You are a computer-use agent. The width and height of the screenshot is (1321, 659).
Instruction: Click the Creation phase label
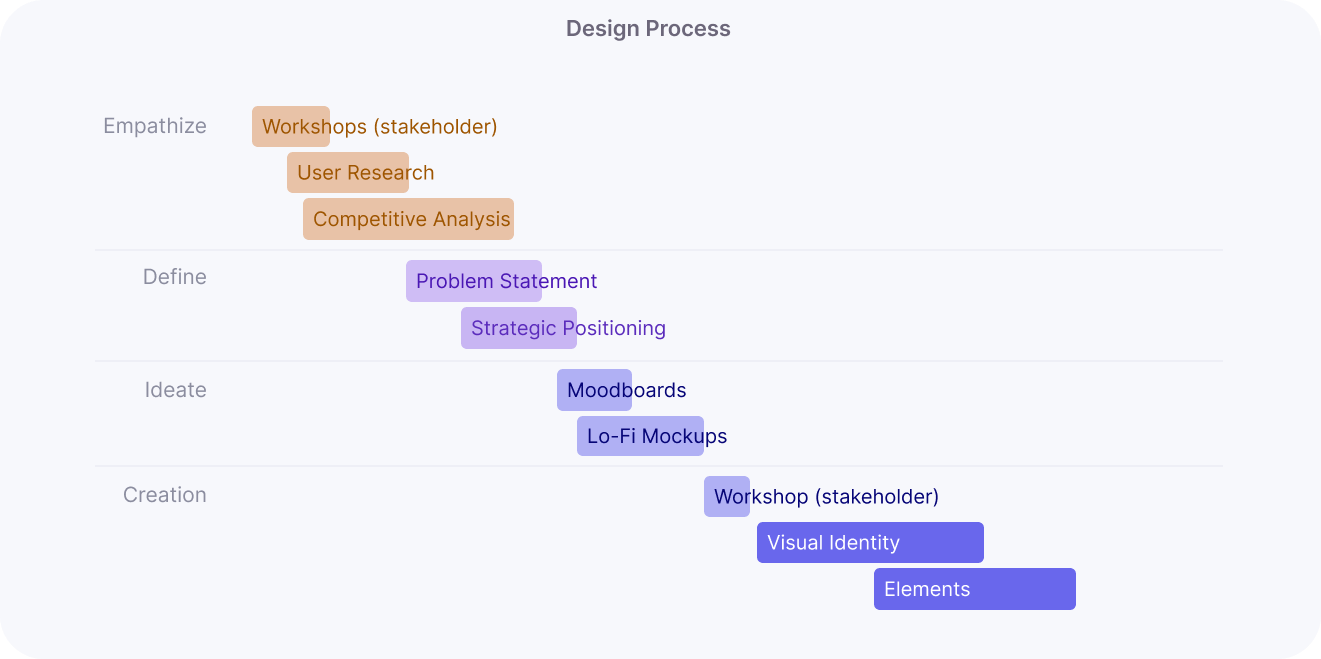(165, 495)
